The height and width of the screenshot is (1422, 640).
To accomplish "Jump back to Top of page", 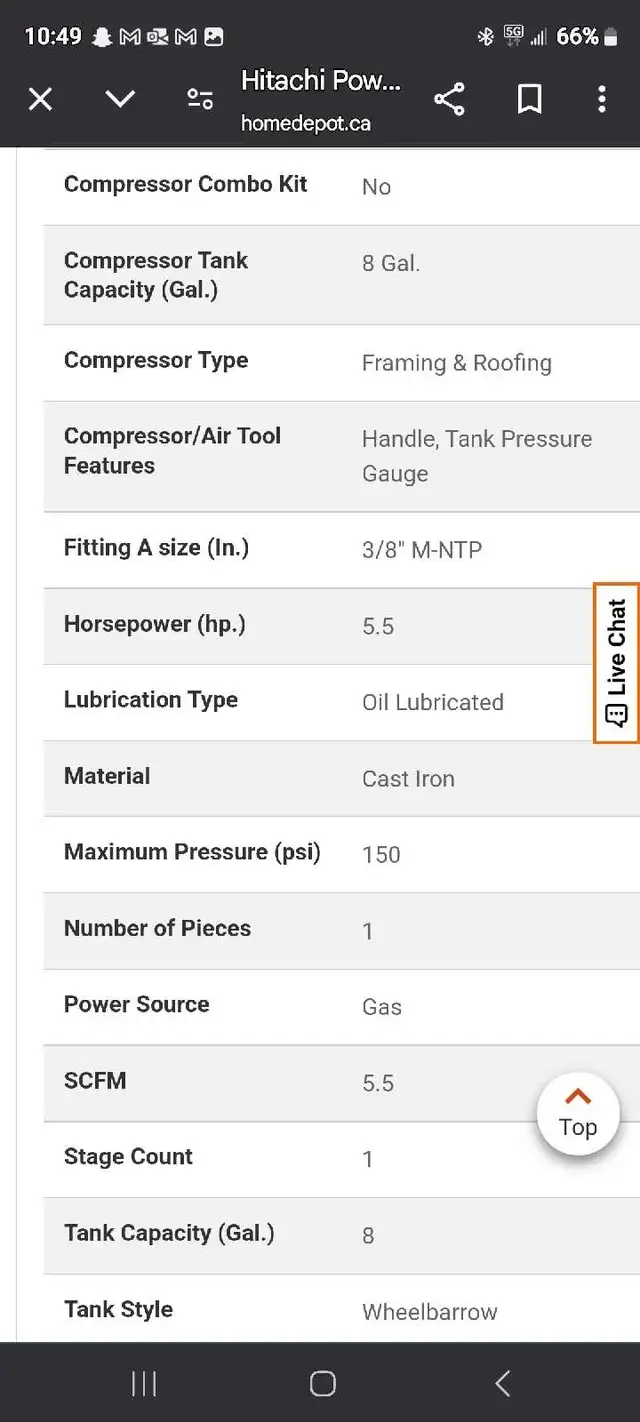I will [x=578, y=1114].
